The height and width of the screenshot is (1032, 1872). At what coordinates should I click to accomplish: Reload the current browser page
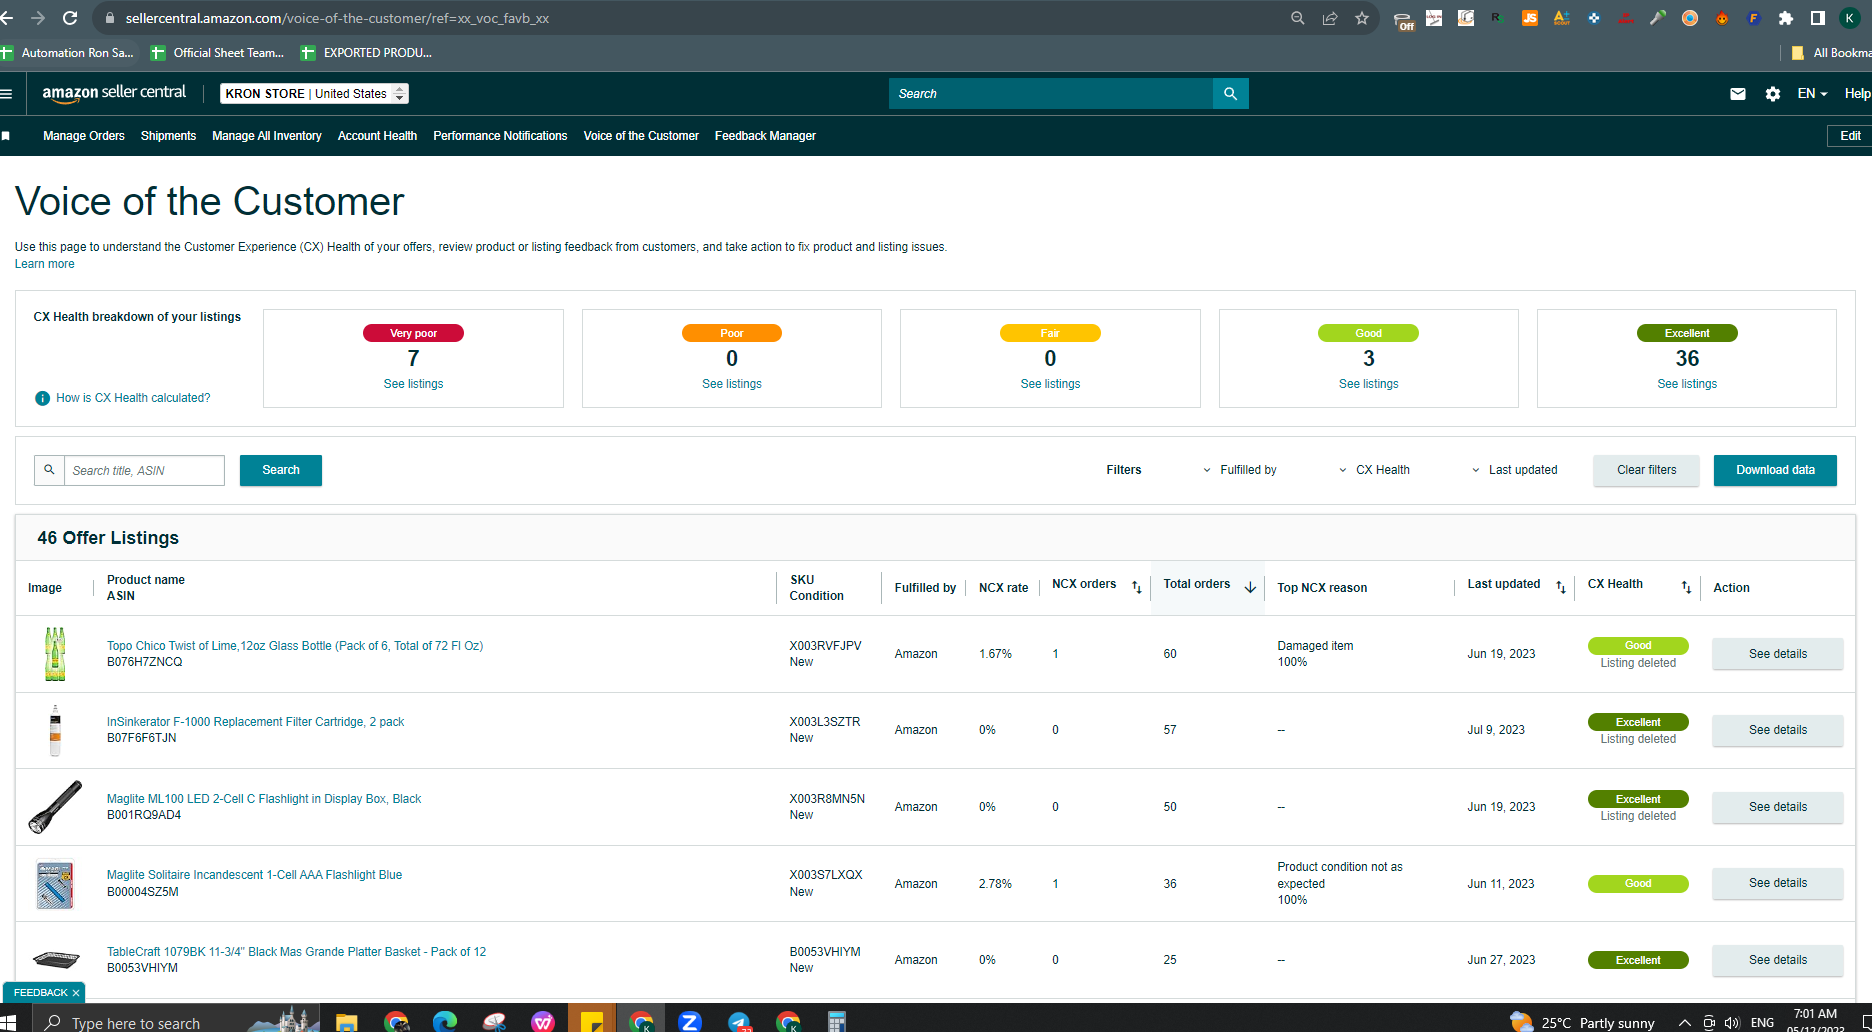point(70,18)
